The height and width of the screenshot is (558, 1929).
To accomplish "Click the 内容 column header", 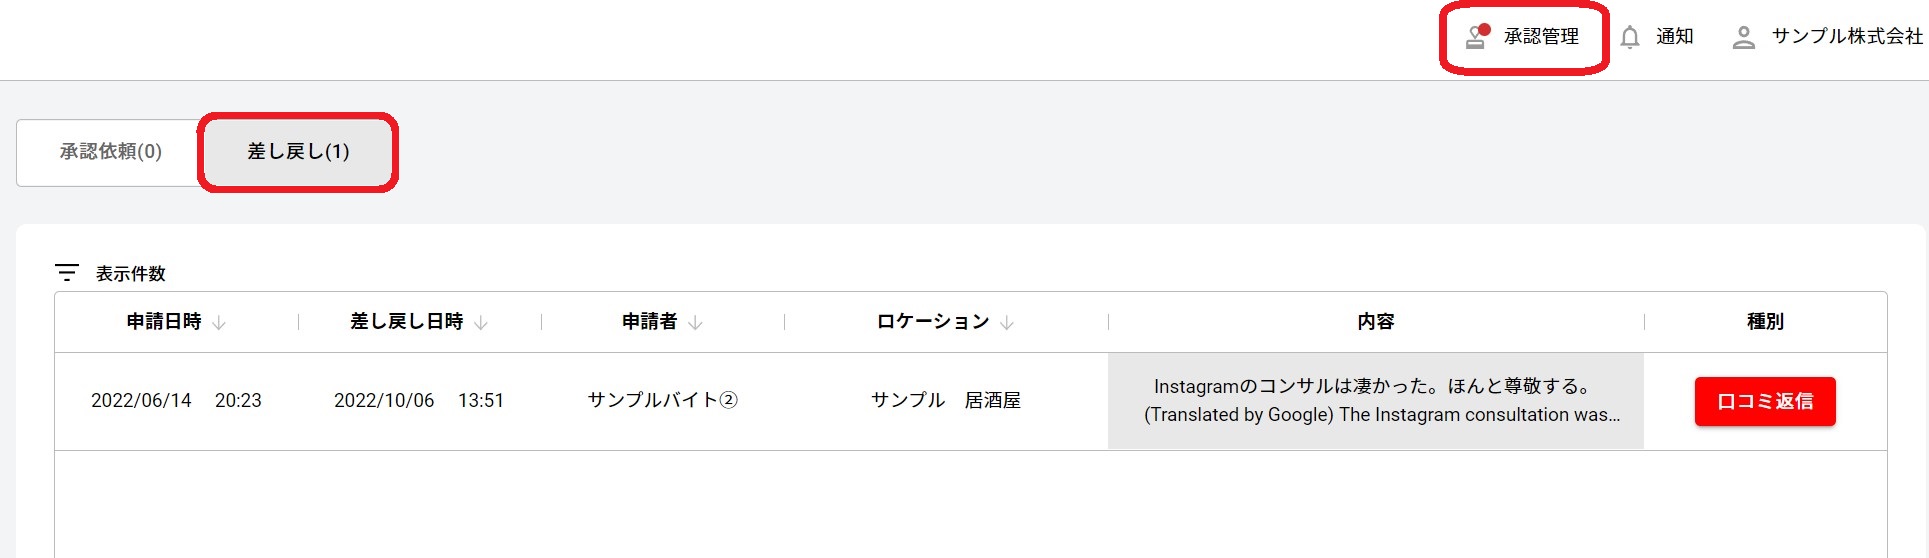I will pyautogui.click(x=1375, y=321).
